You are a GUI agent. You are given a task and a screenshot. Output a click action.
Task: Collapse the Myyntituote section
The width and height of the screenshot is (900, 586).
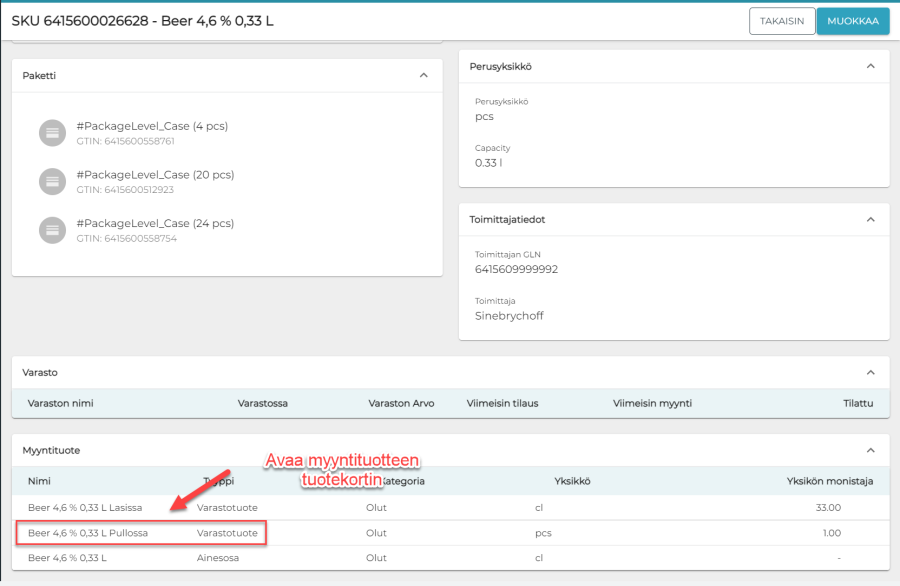(870, 450)
